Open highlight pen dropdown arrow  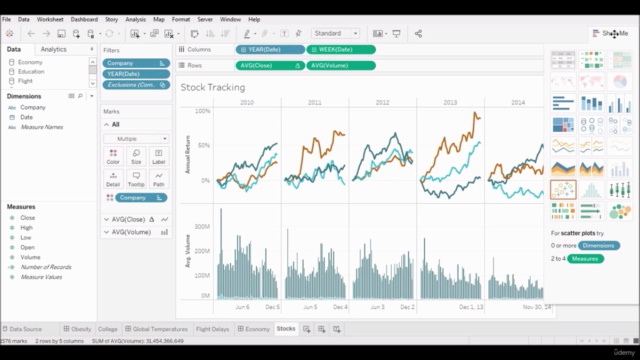click(x=255, y=34)
